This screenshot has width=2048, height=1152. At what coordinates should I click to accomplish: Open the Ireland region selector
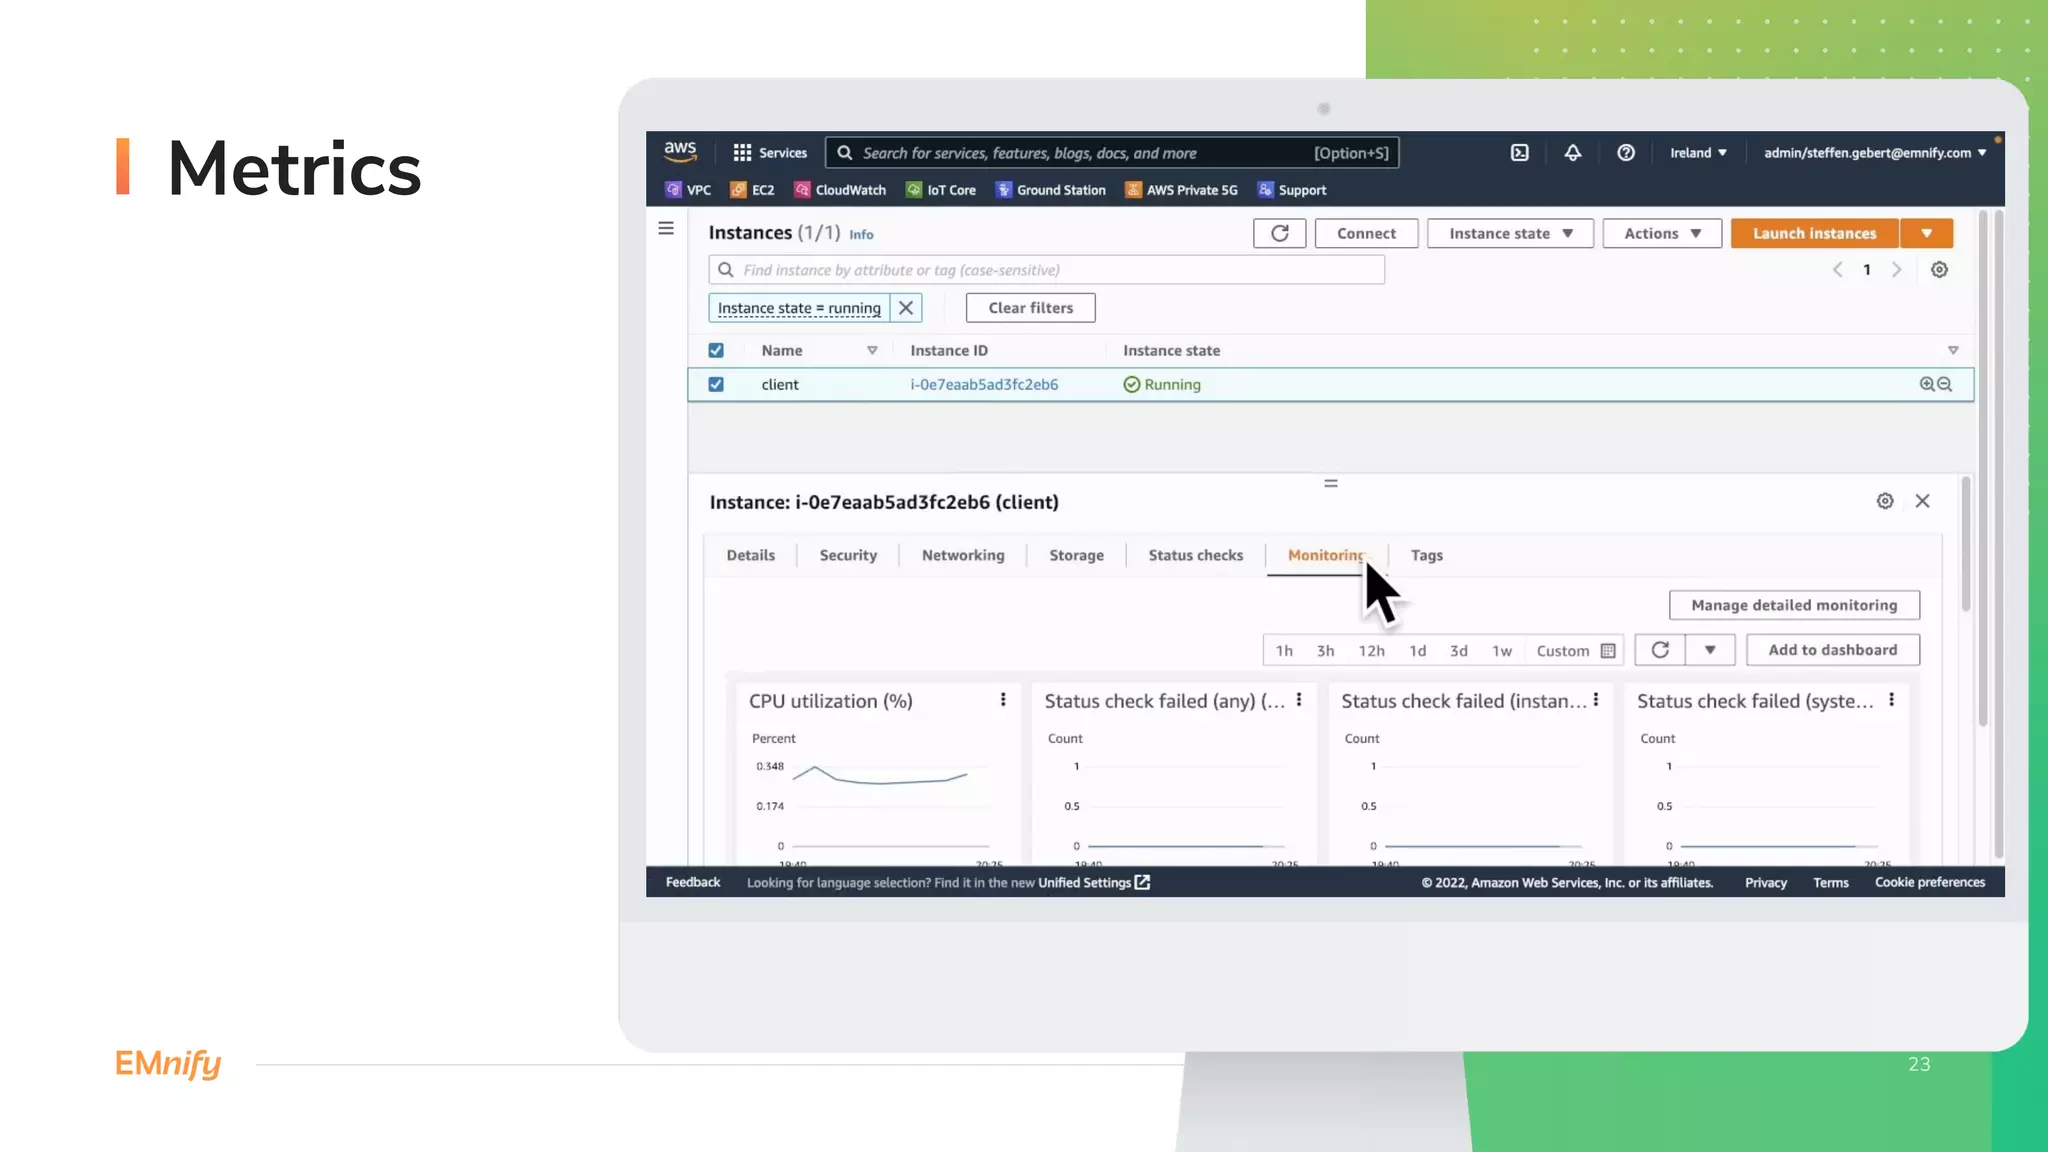pos(1697,153)
